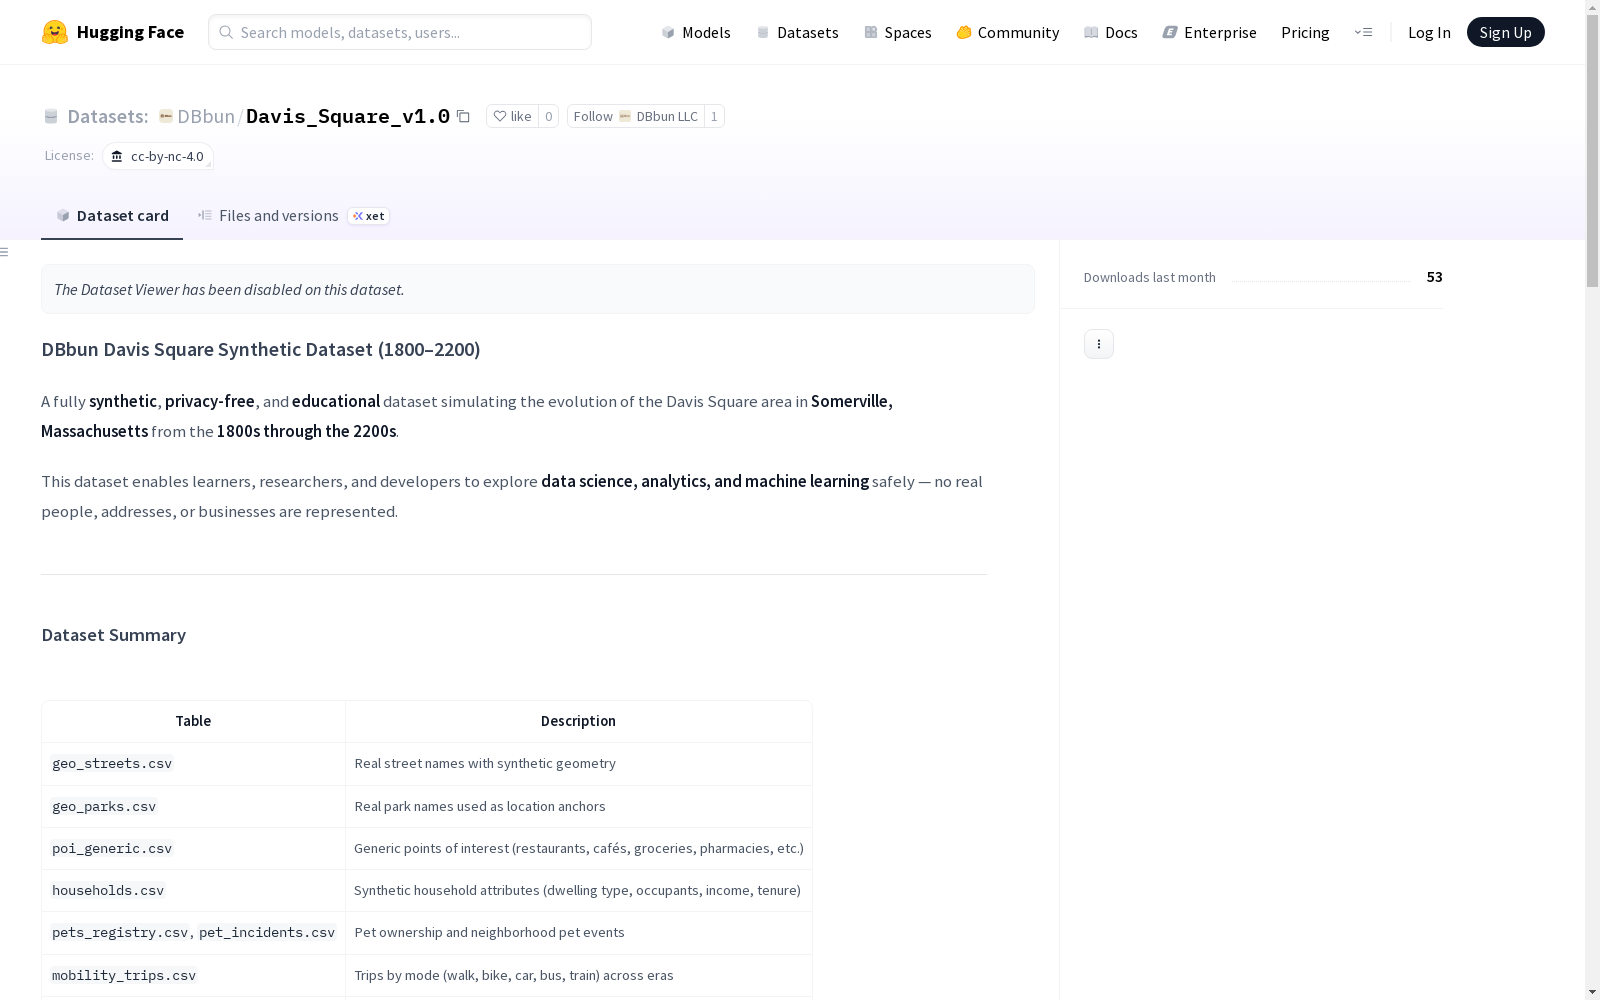Click the search magnifier icon

coord(226,32)
